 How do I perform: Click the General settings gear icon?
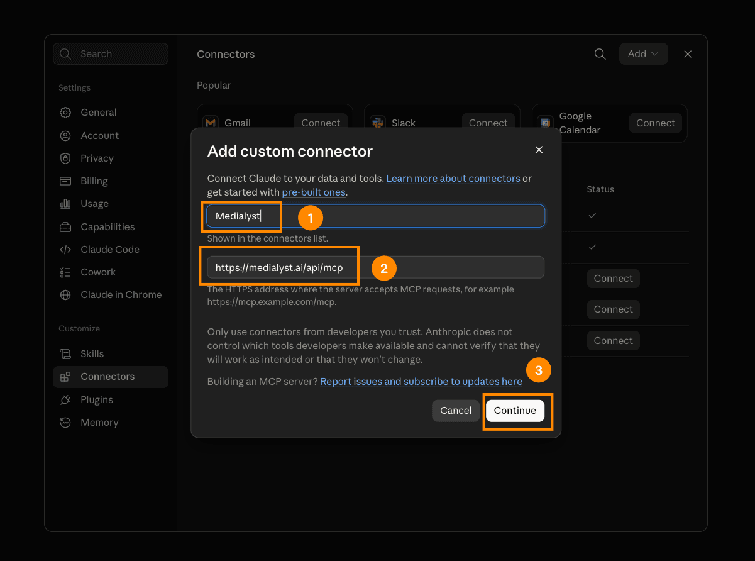coord(65,113)
